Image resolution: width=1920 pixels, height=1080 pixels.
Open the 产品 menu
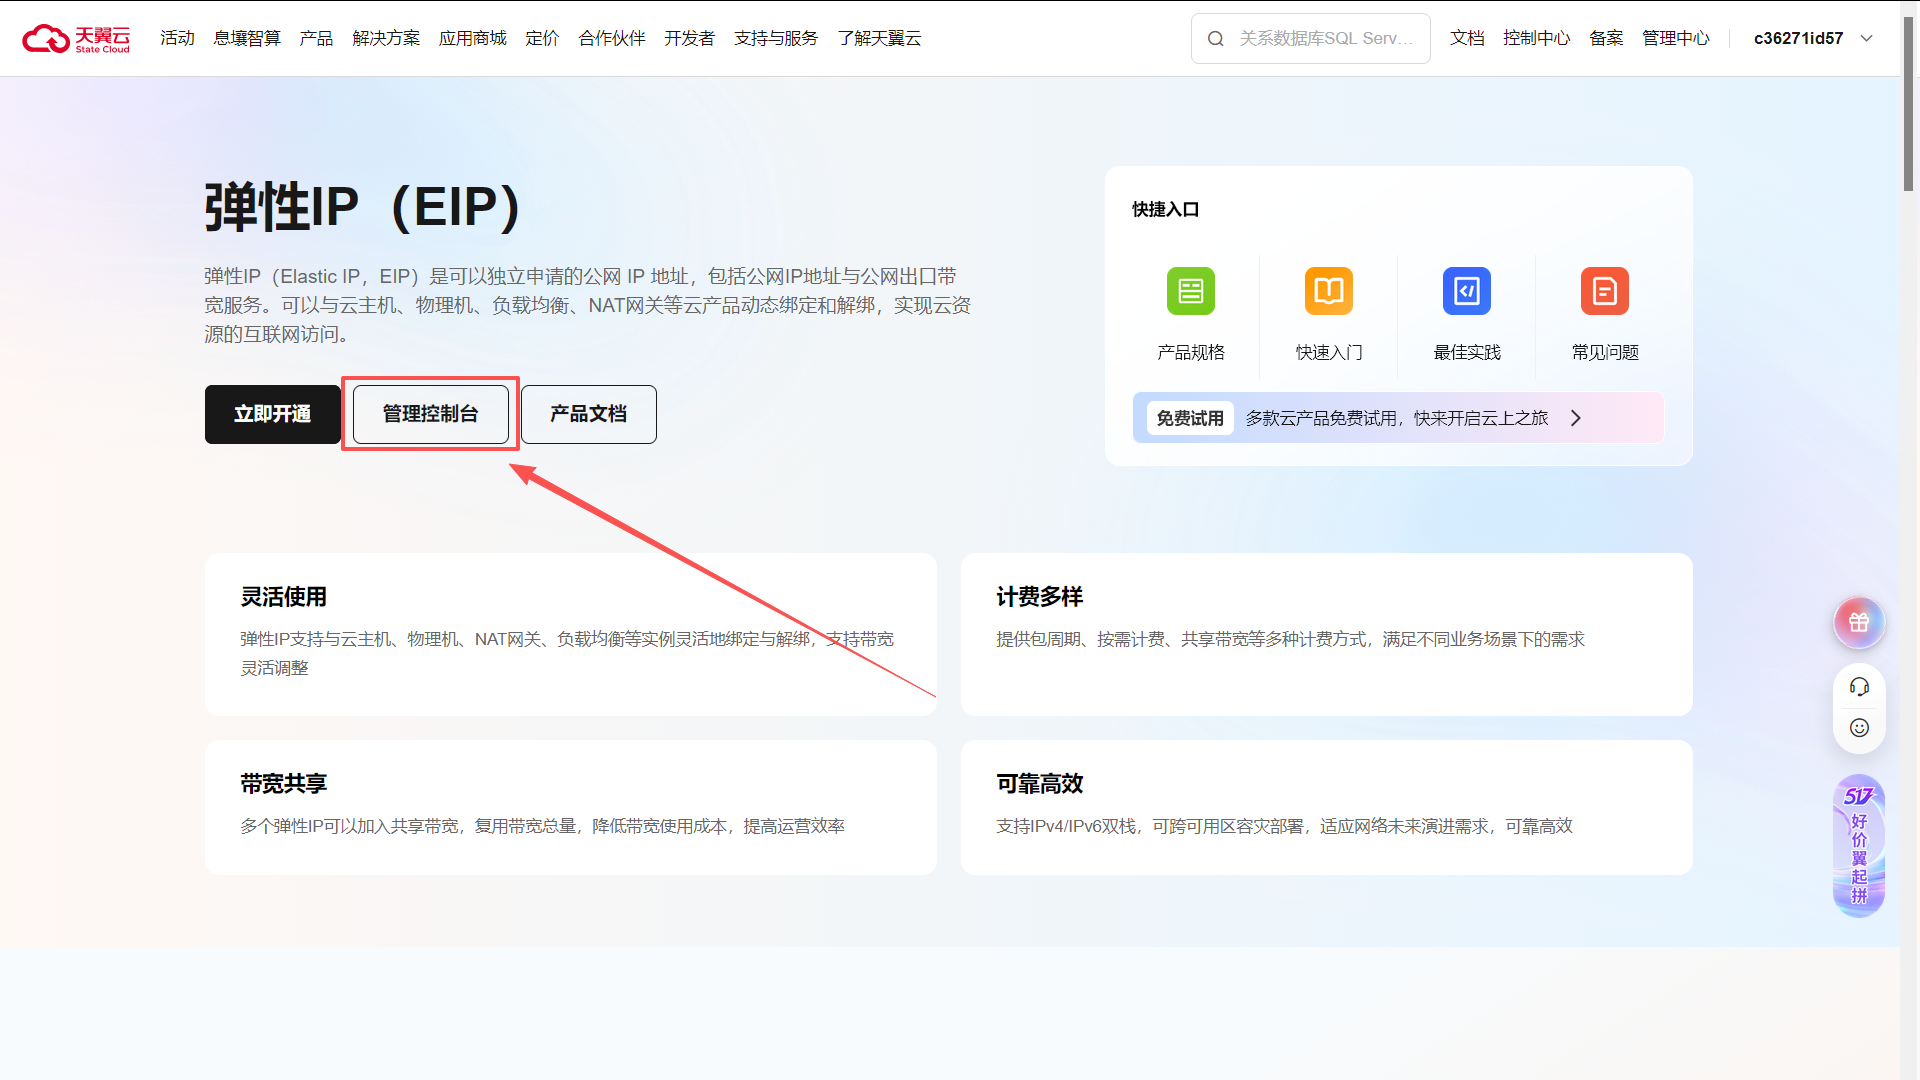[316, 38]
